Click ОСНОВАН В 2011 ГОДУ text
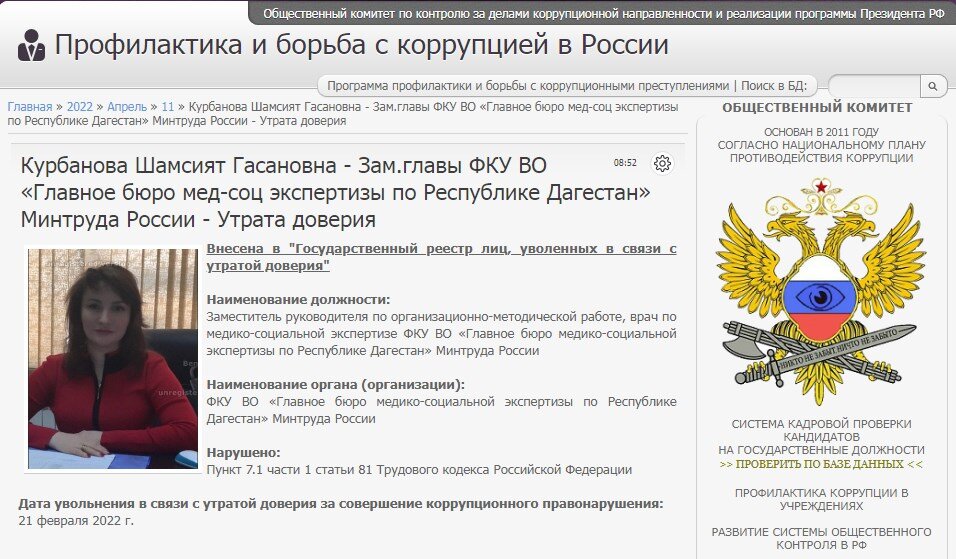 [821, 132]
